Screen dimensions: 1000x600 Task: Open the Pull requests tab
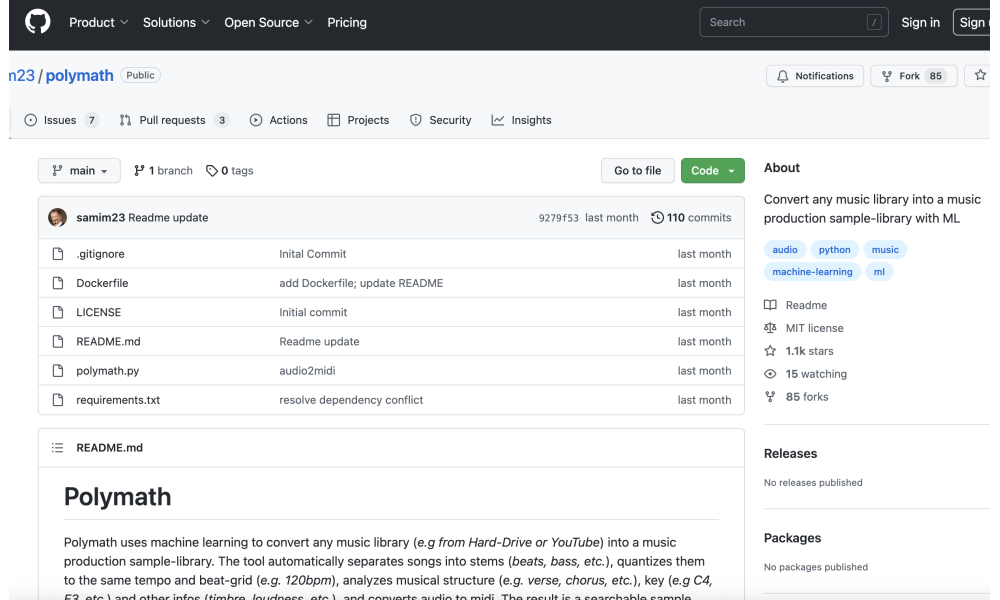[173, 120]
